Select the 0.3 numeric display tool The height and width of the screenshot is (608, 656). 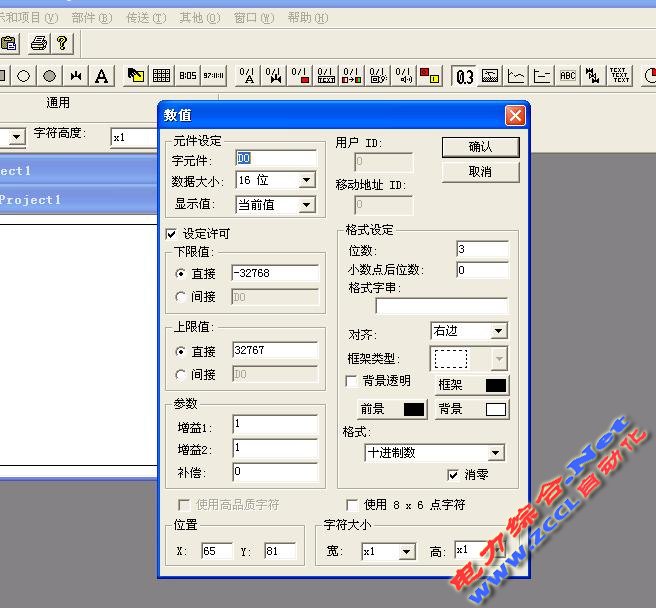pos(464,75)
